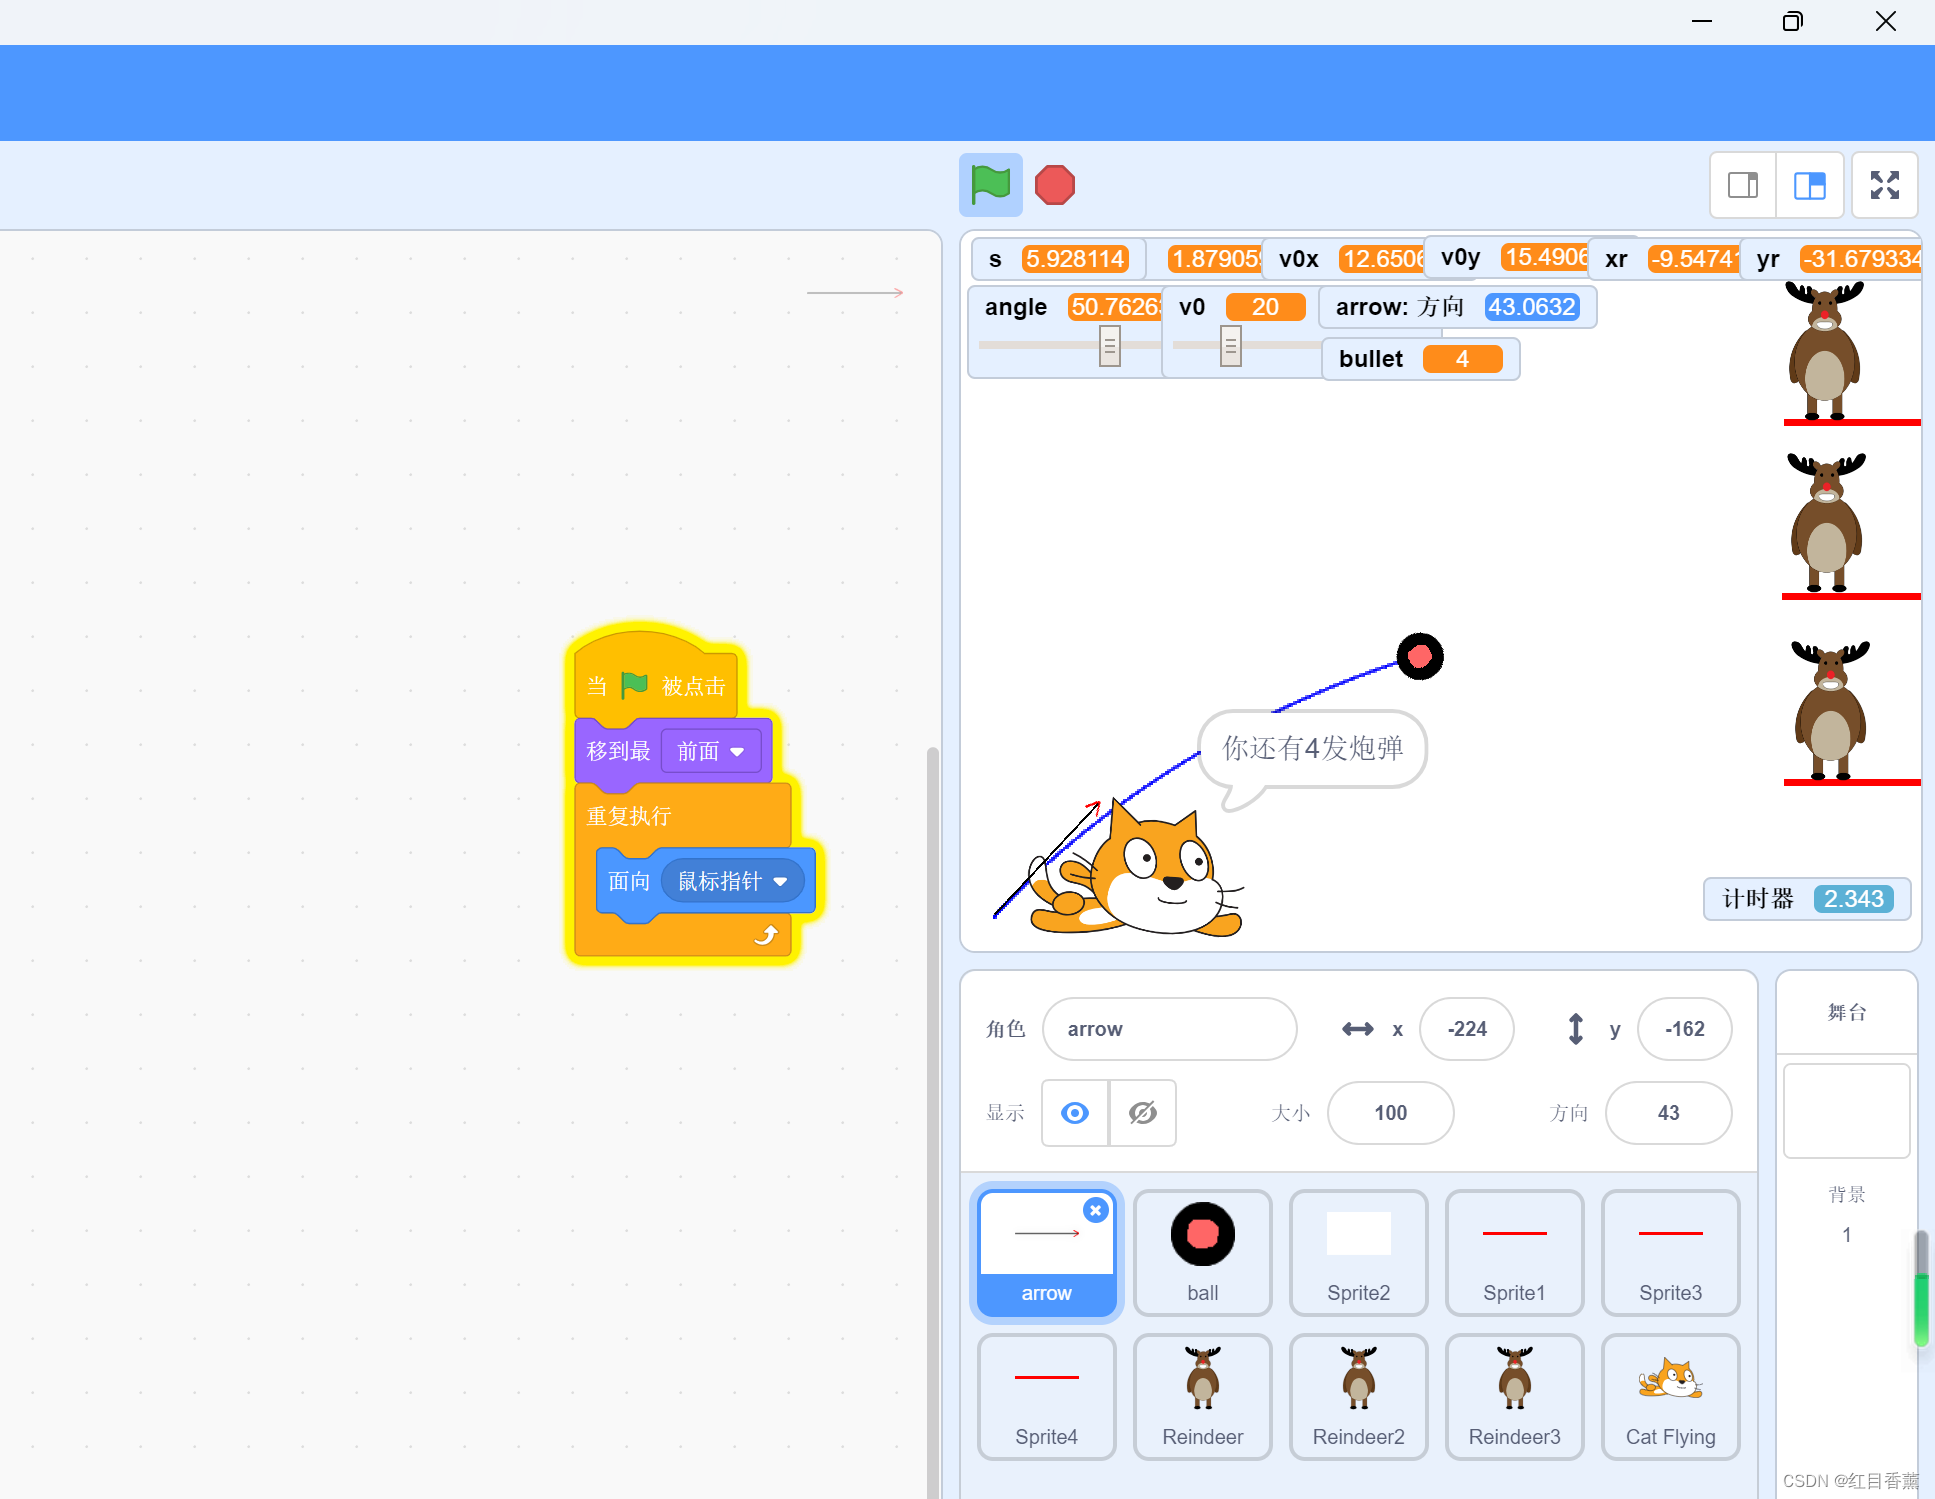The height and width of the screenshot is (1499, 1935).
Task: Open the 前面 layer dropdown
Action: 711,751
